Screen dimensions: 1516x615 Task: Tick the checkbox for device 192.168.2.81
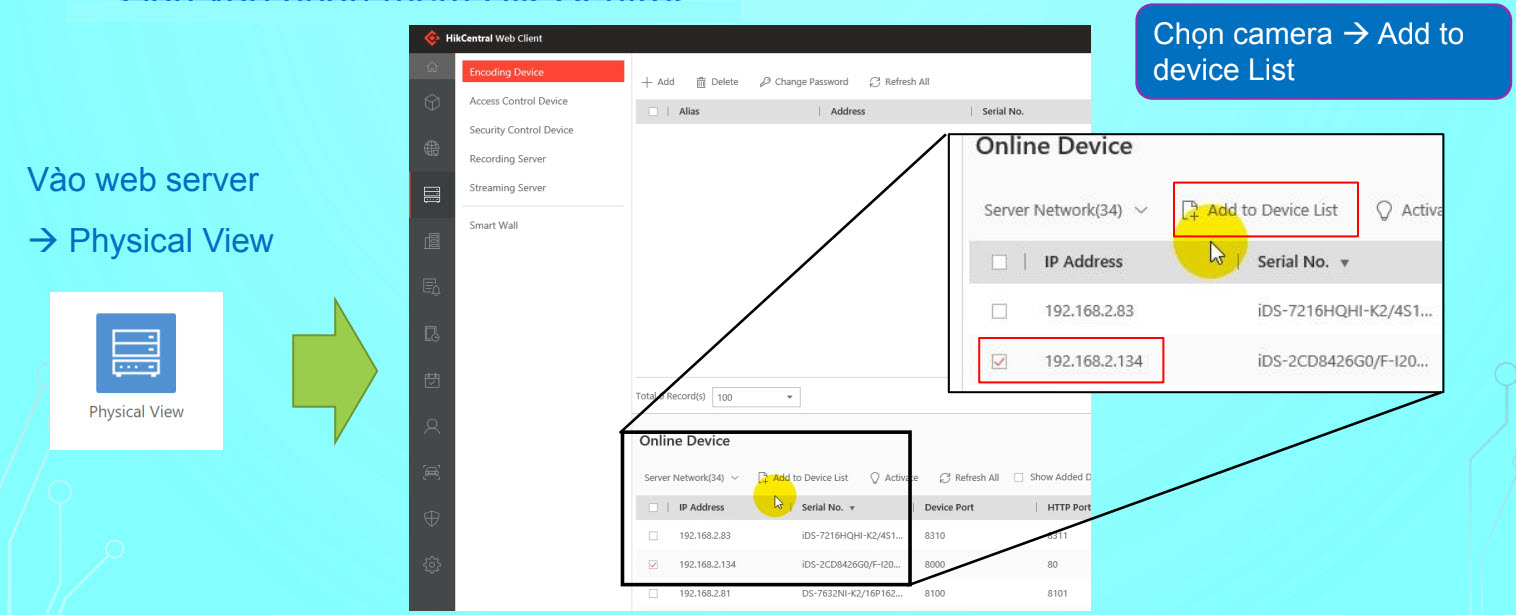click(653, 594)
